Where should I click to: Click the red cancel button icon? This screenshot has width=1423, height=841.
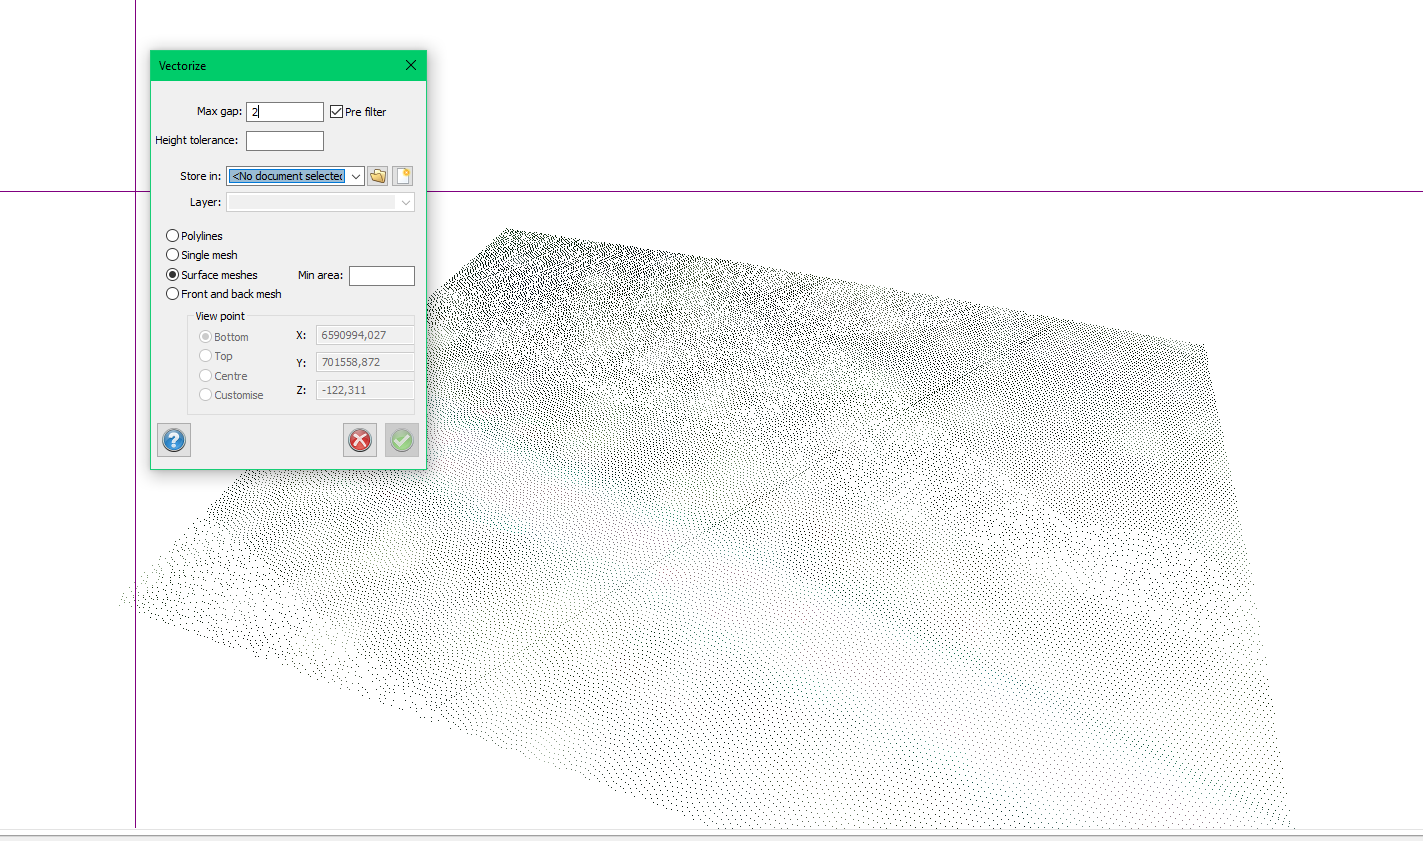pos(360,440)
